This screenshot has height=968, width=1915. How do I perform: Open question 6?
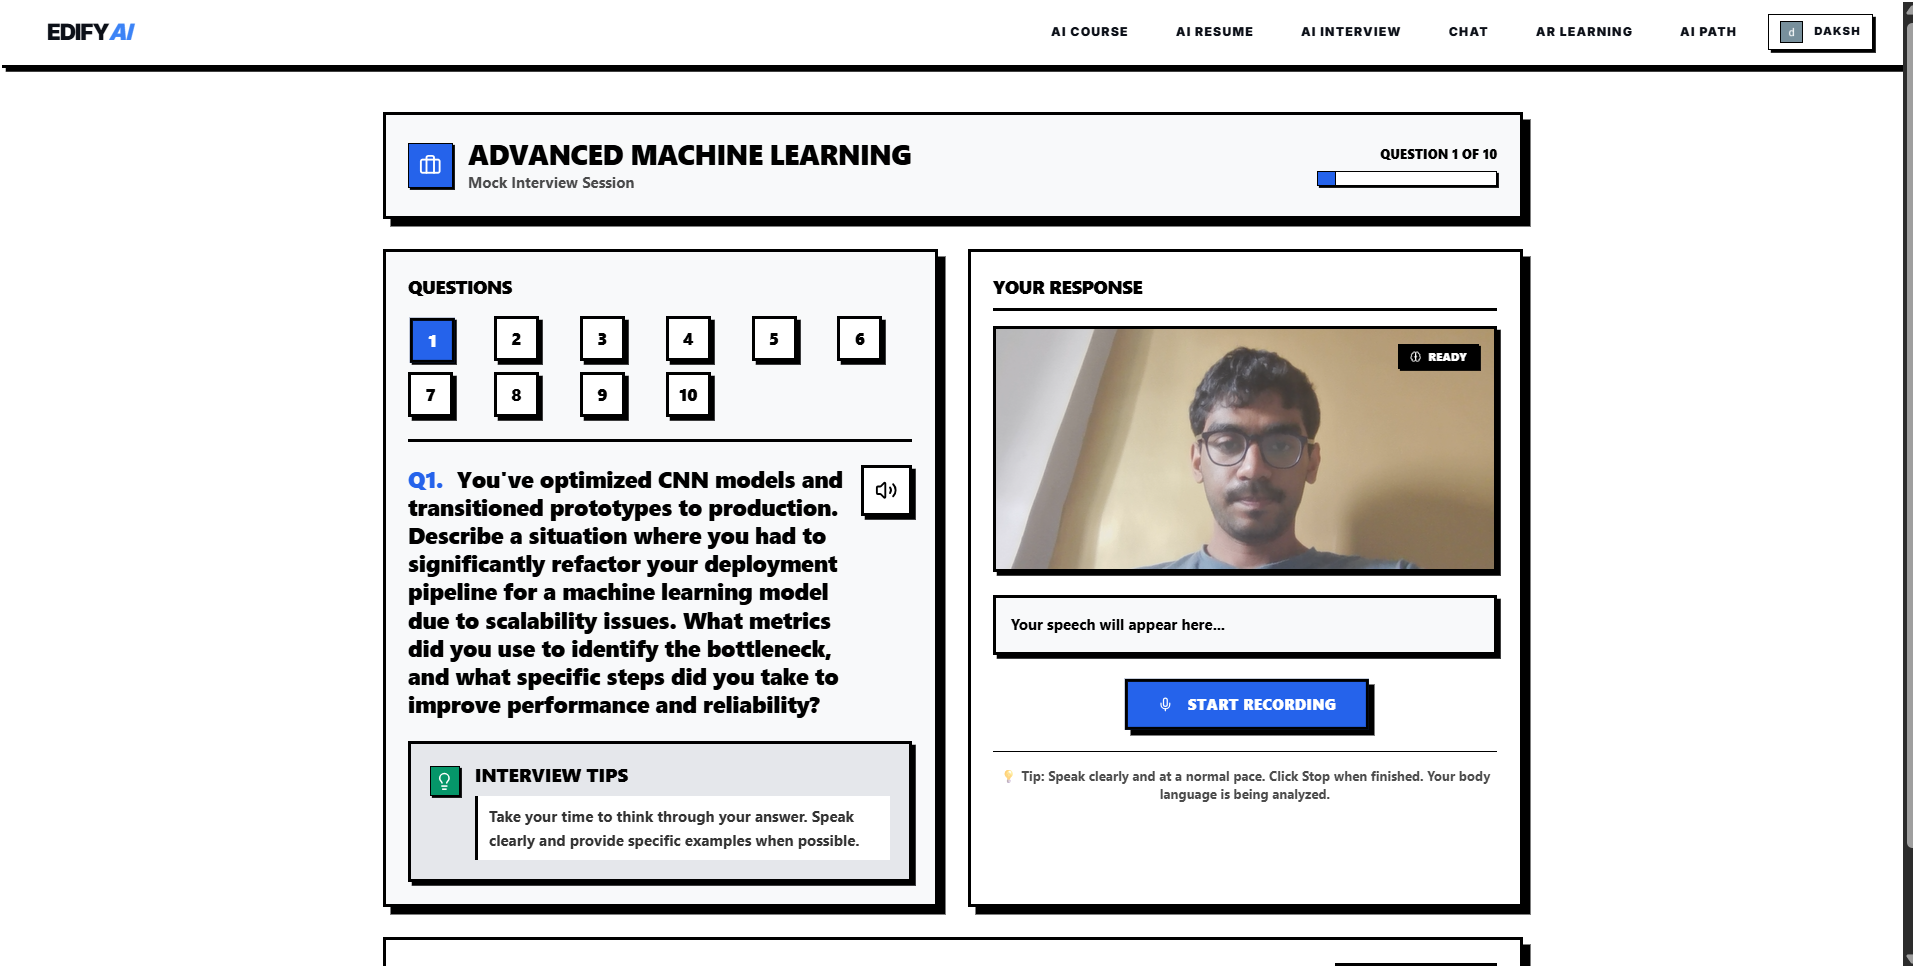[x=860, y=340]
